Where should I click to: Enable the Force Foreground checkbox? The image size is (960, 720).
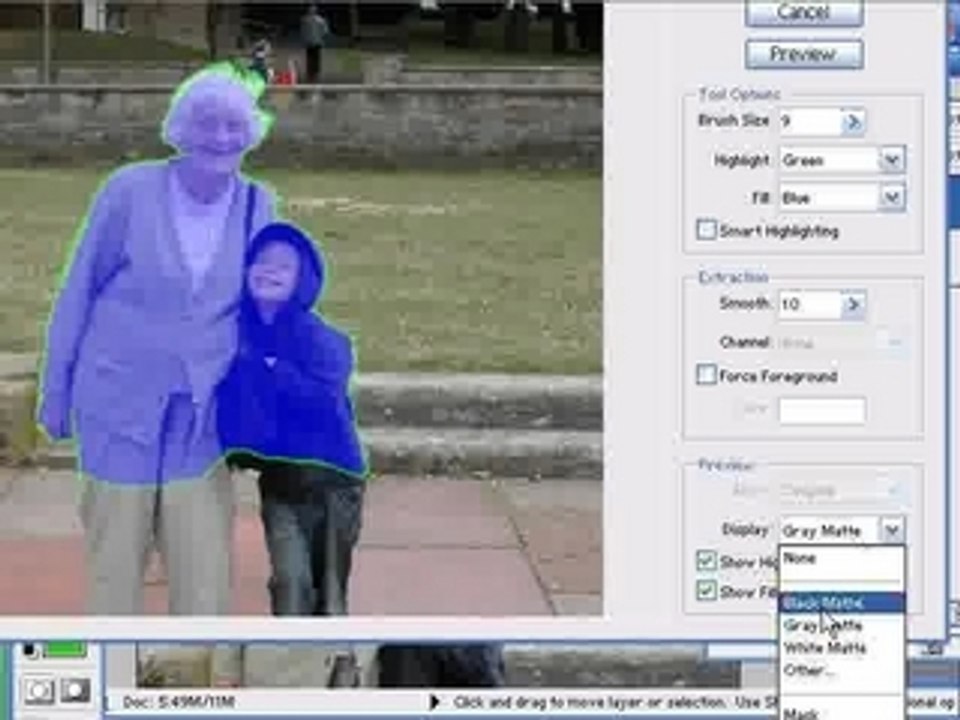[x=706, y=375]
